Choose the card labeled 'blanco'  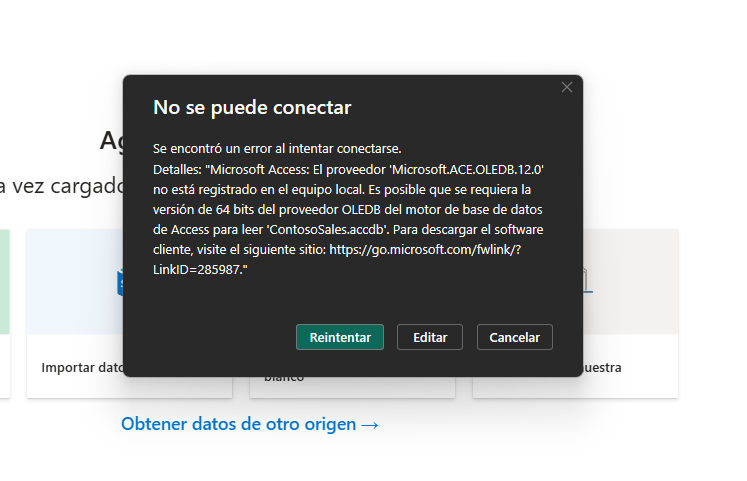[284, 379]
